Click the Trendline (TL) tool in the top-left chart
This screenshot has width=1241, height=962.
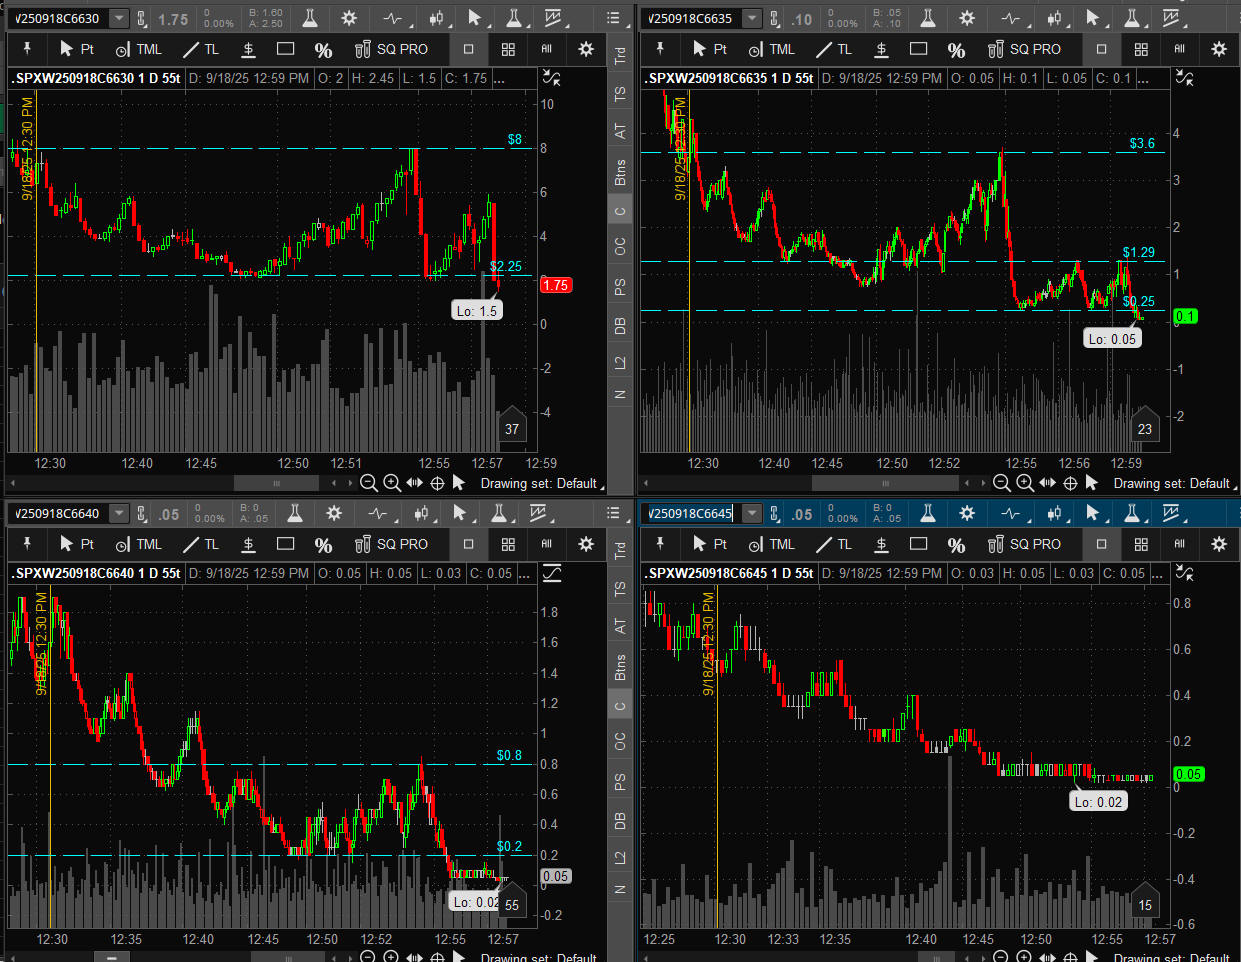(x=201, y=49)
